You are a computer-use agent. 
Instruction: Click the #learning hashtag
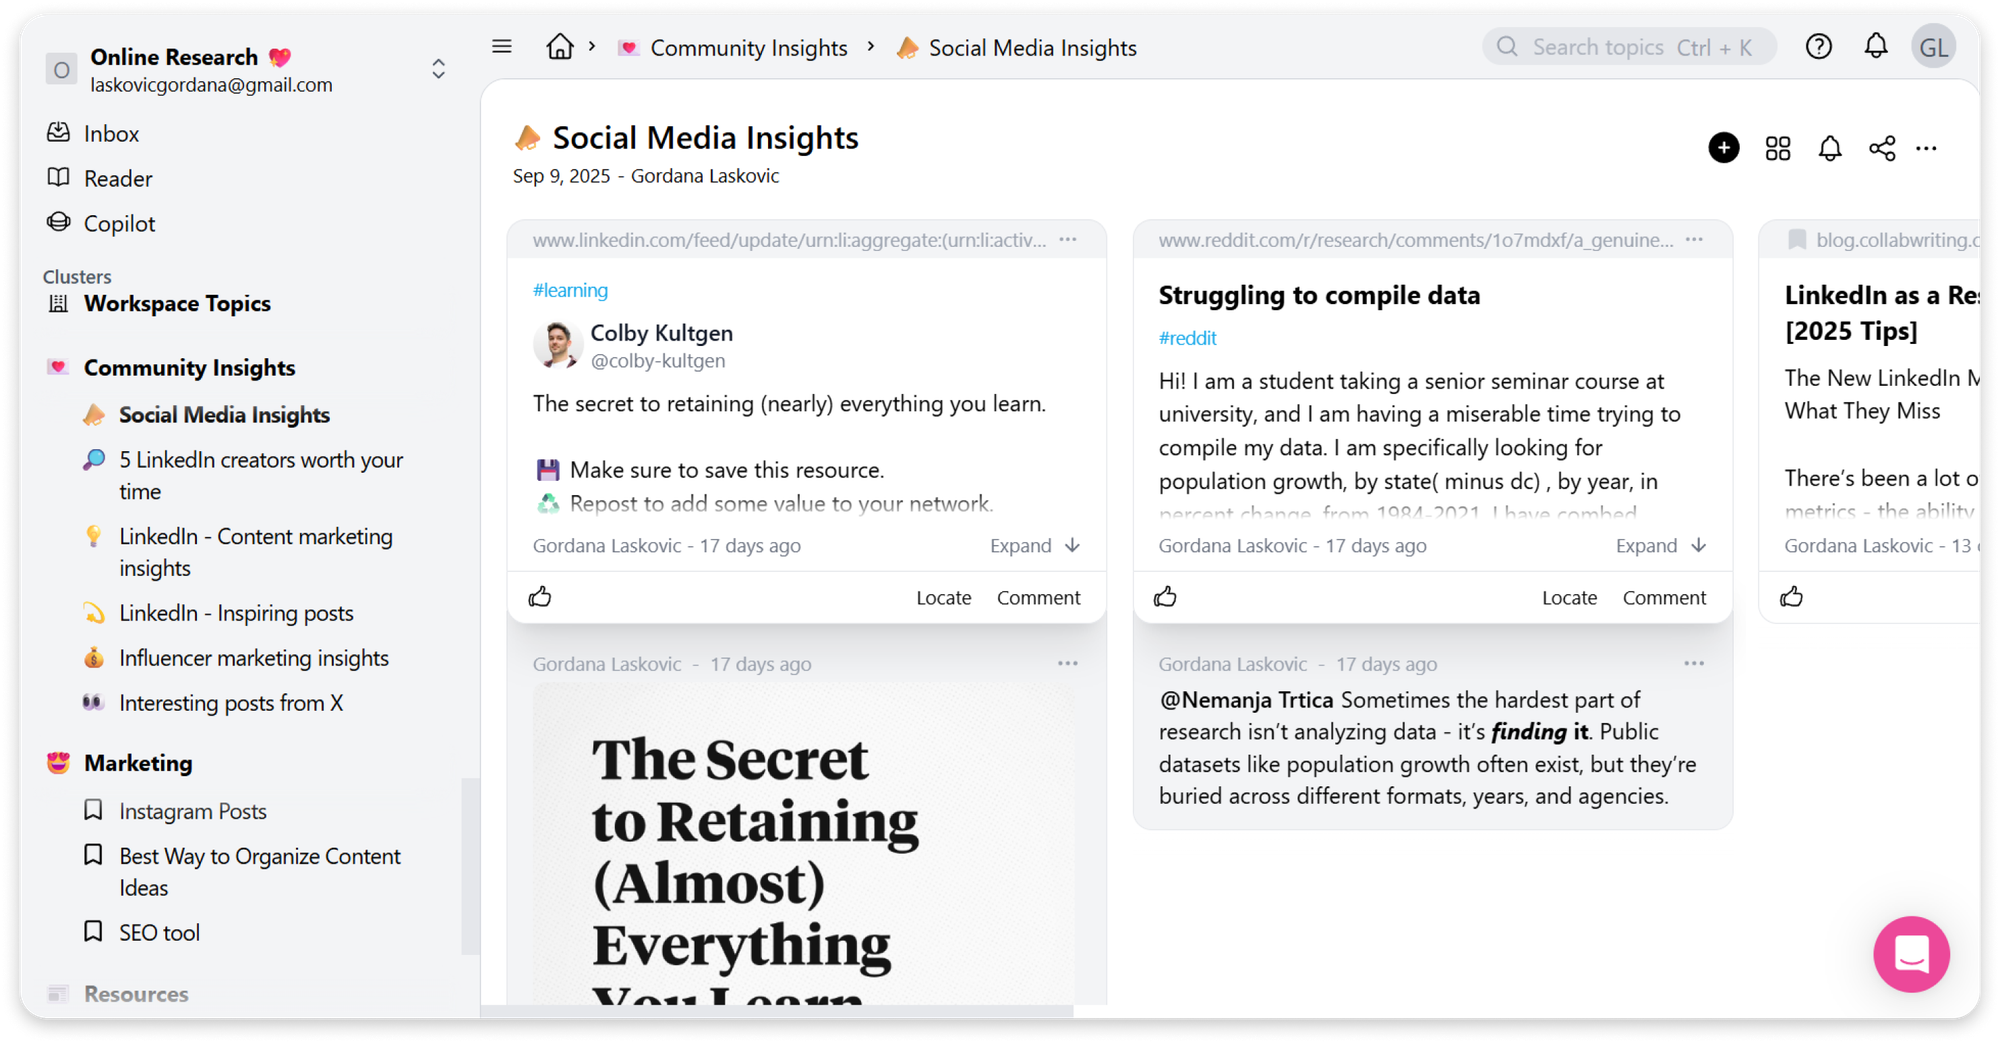(570, 290)
